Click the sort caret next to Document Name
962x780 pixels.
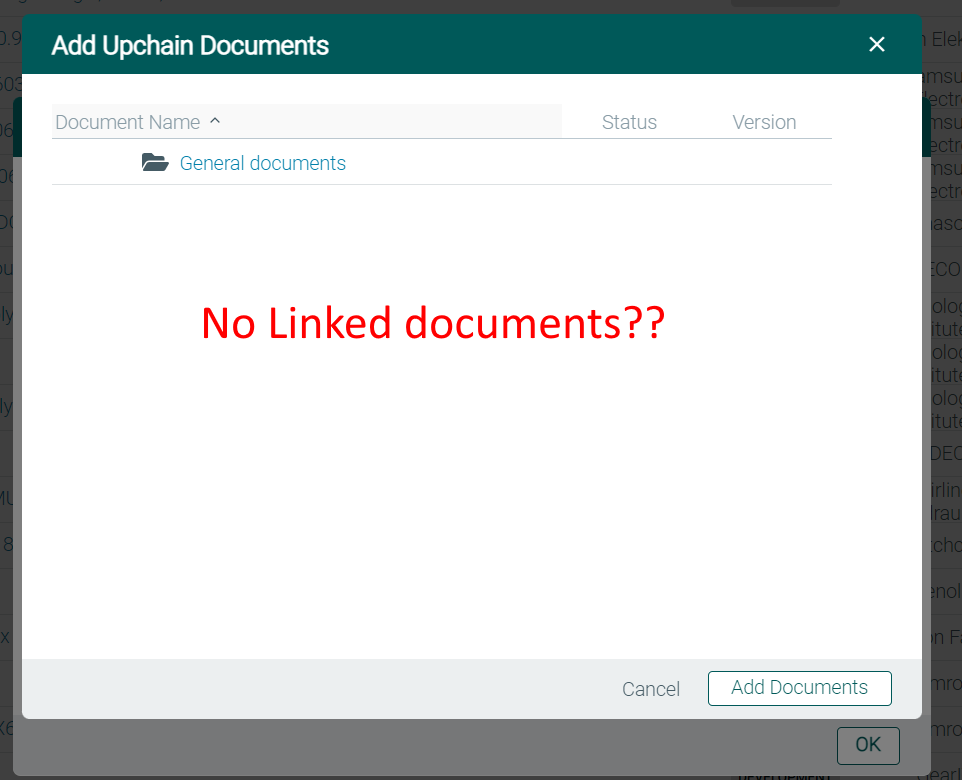click(214, 121)
